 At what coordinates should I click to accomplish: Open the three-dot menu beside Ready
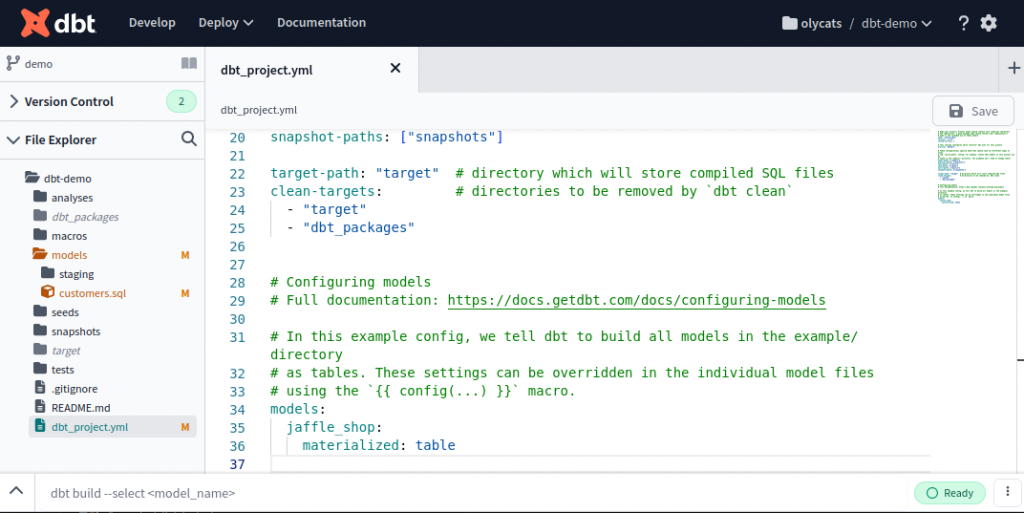coord(1004,492)
